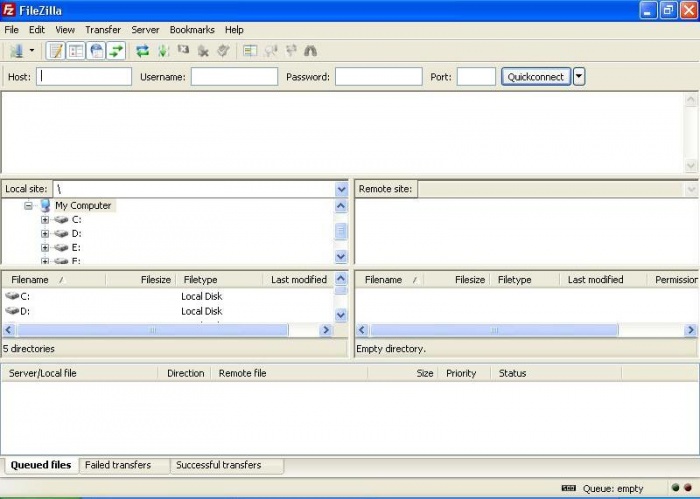Click the local file list horizontal scrollbar

pyautogui.click(x=153, y=329)
